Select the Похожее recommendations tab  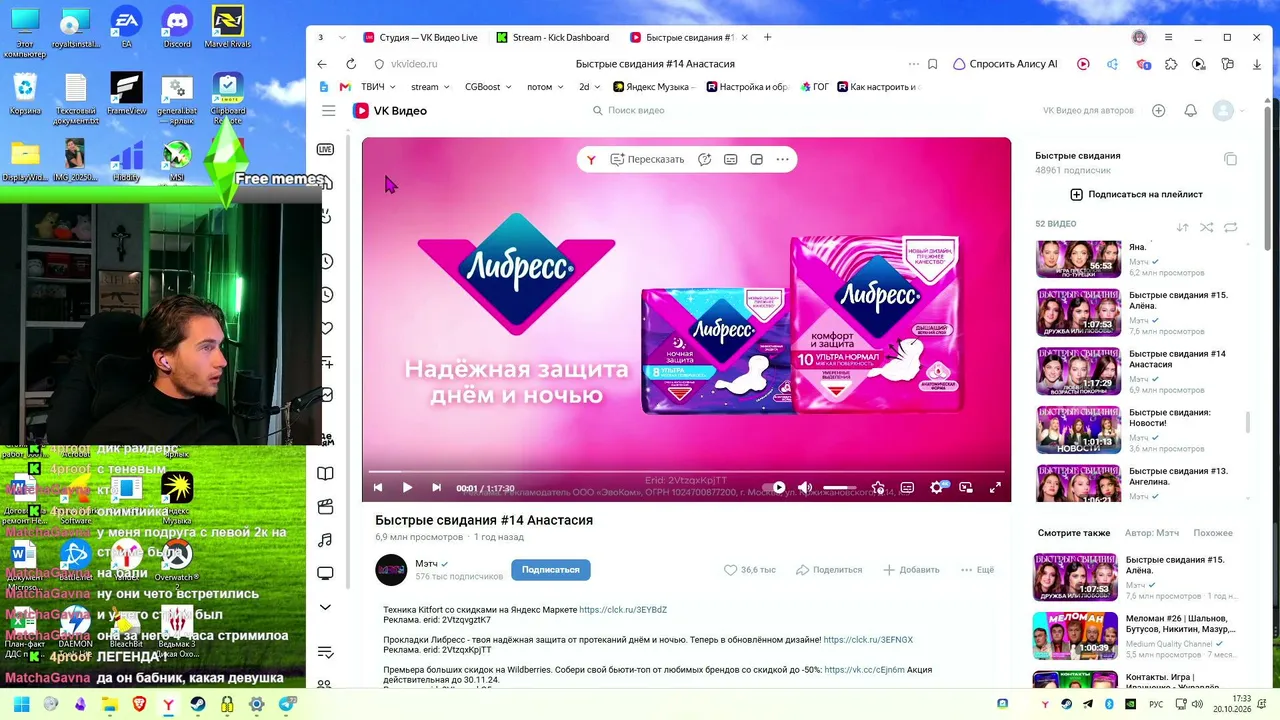pyautogui.click(x=1213, y=533)
